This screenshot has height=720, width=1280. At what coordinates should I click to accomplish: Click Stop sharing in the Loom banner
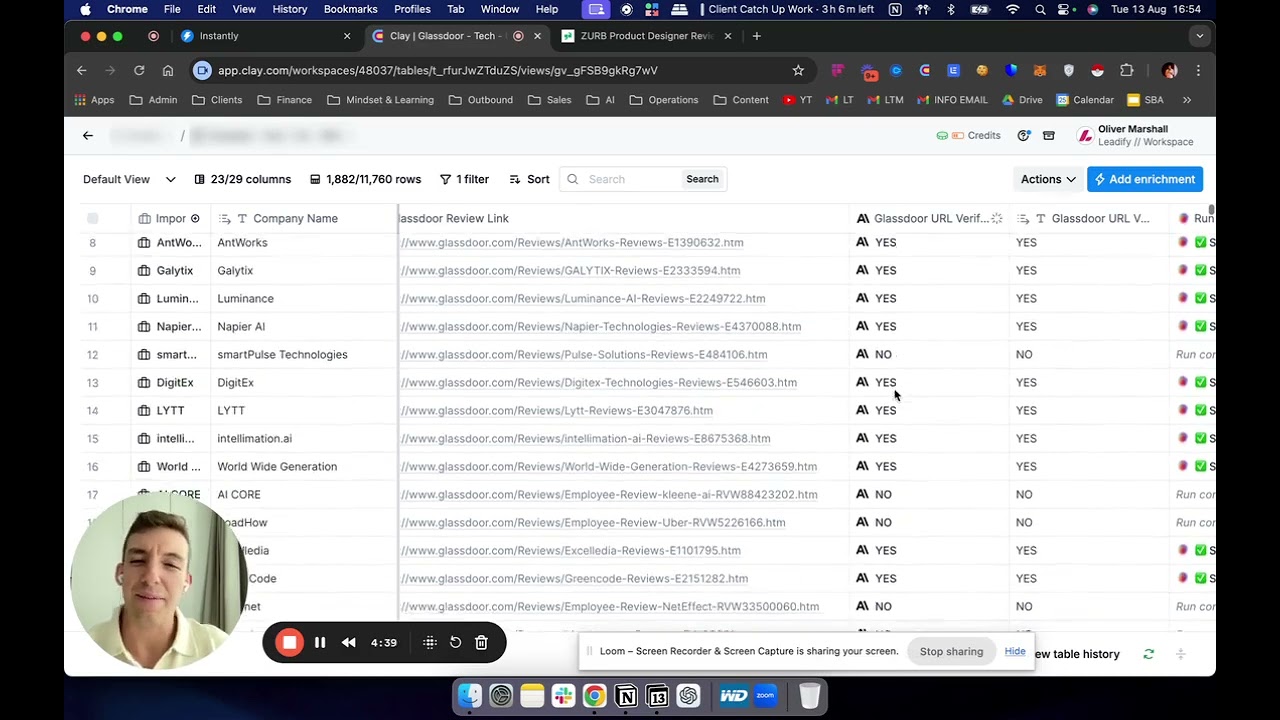click(x=951, y=652)
